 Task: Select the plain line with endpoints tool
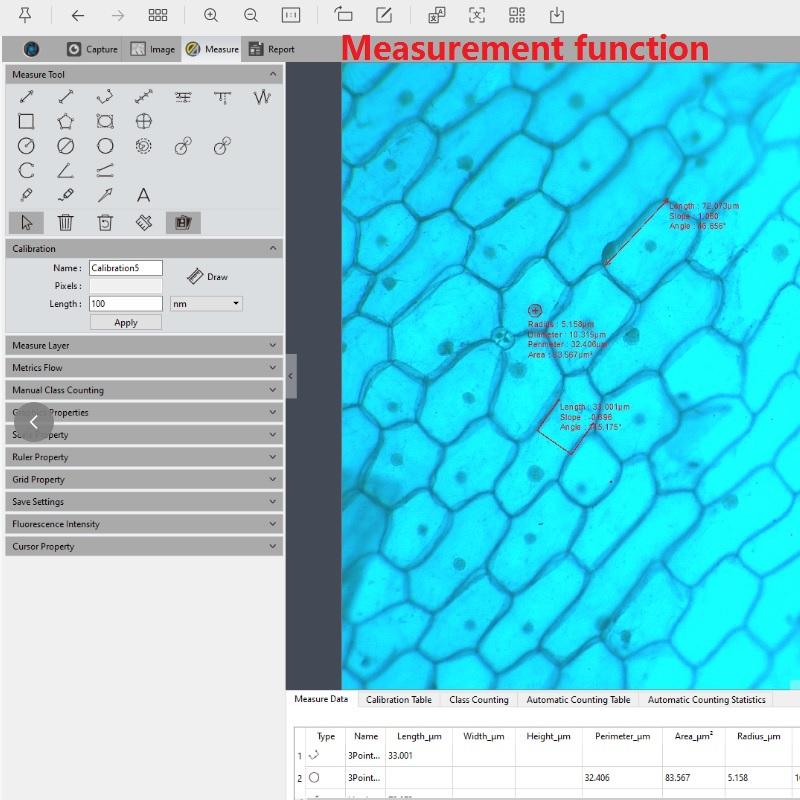click(66, 96)
